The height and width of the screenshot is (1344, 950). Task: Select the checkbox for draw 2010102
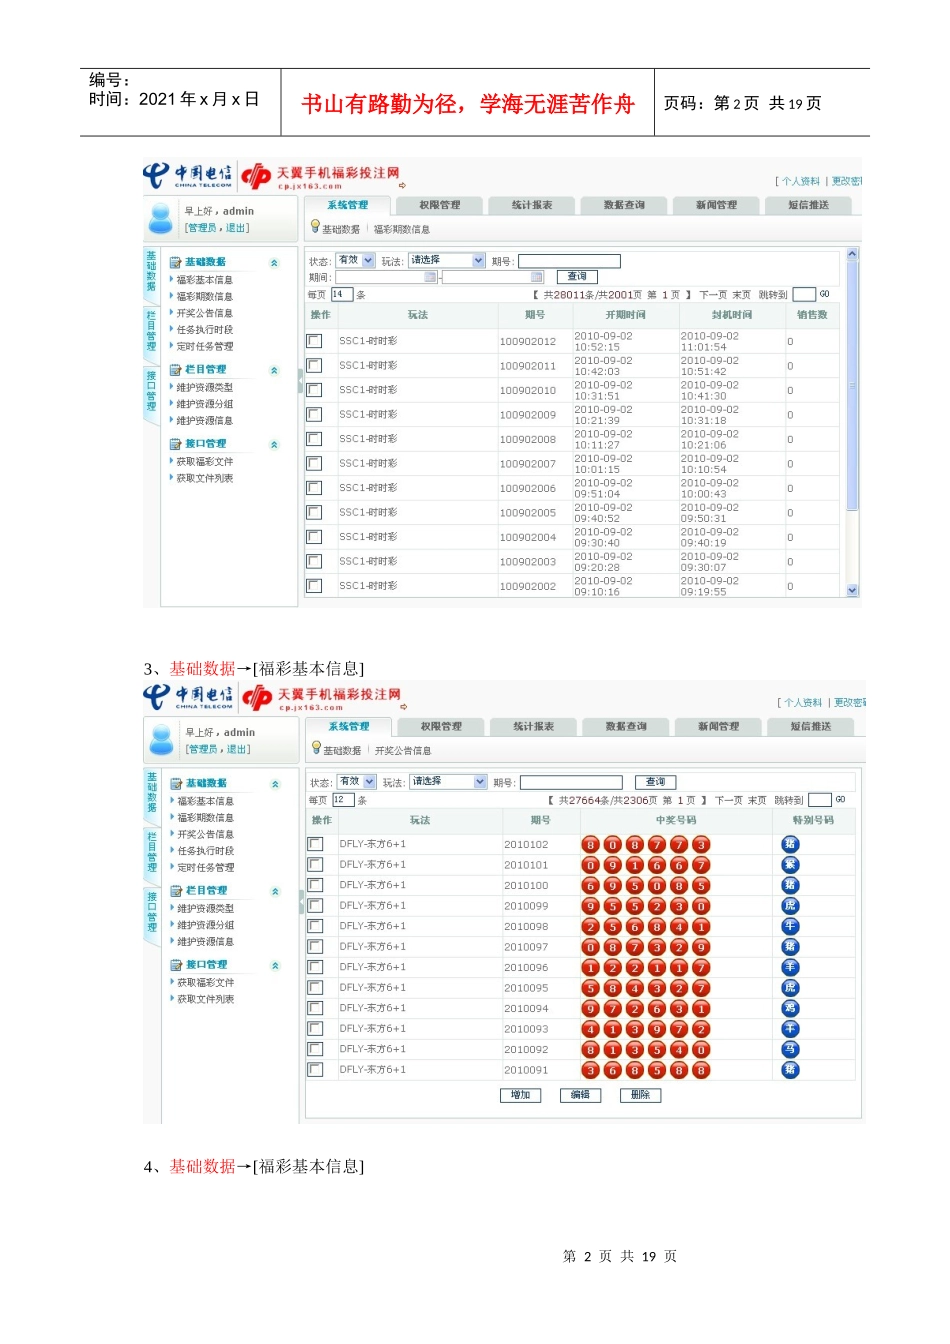(x=315, y=844)
